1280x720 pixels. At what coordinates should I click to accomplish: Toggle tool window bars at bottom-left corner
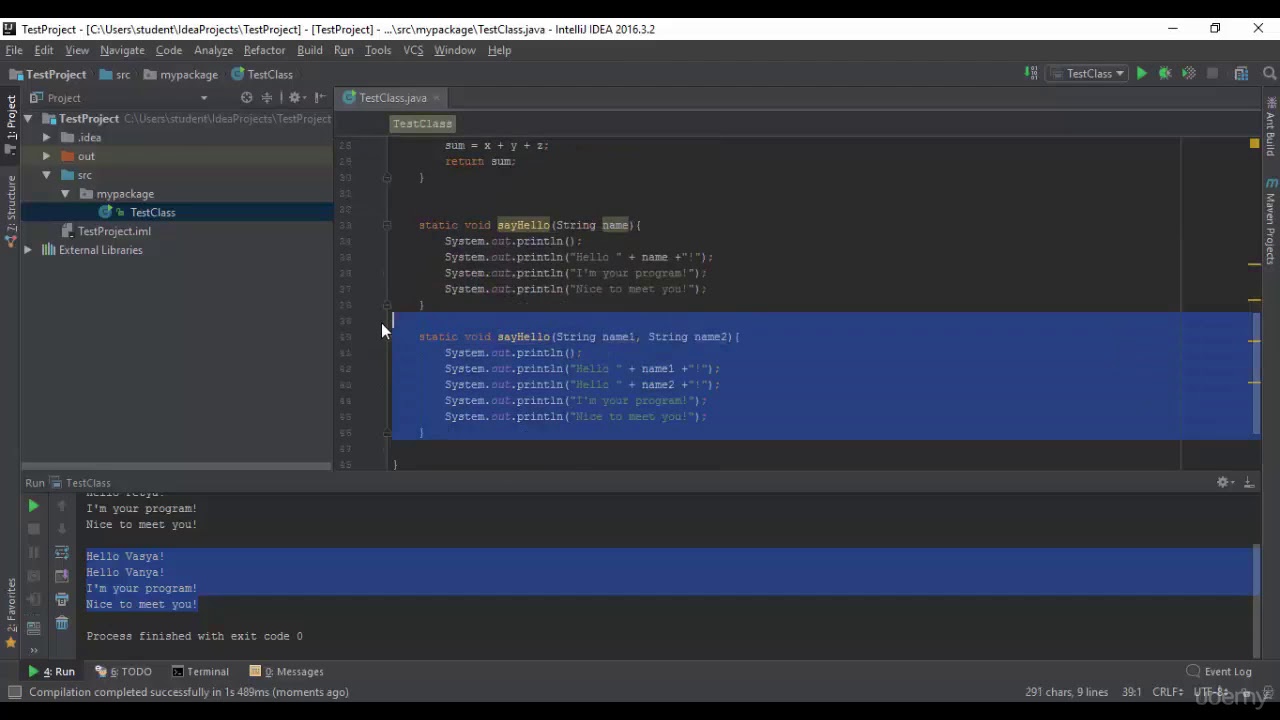click(x=14, y=692)
